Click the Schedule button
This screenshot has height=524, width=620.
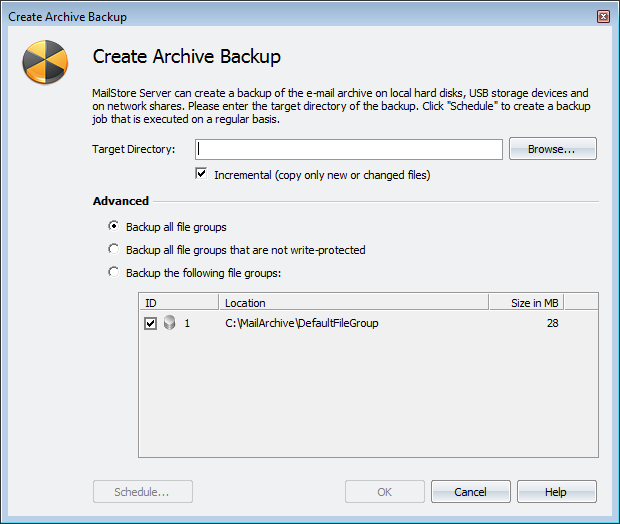tap(142, 492)
